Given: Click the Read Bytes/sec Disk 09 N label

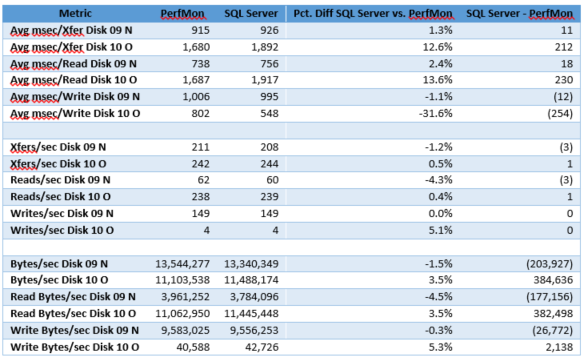Looking at the screenshot, I should pos(73,297).
